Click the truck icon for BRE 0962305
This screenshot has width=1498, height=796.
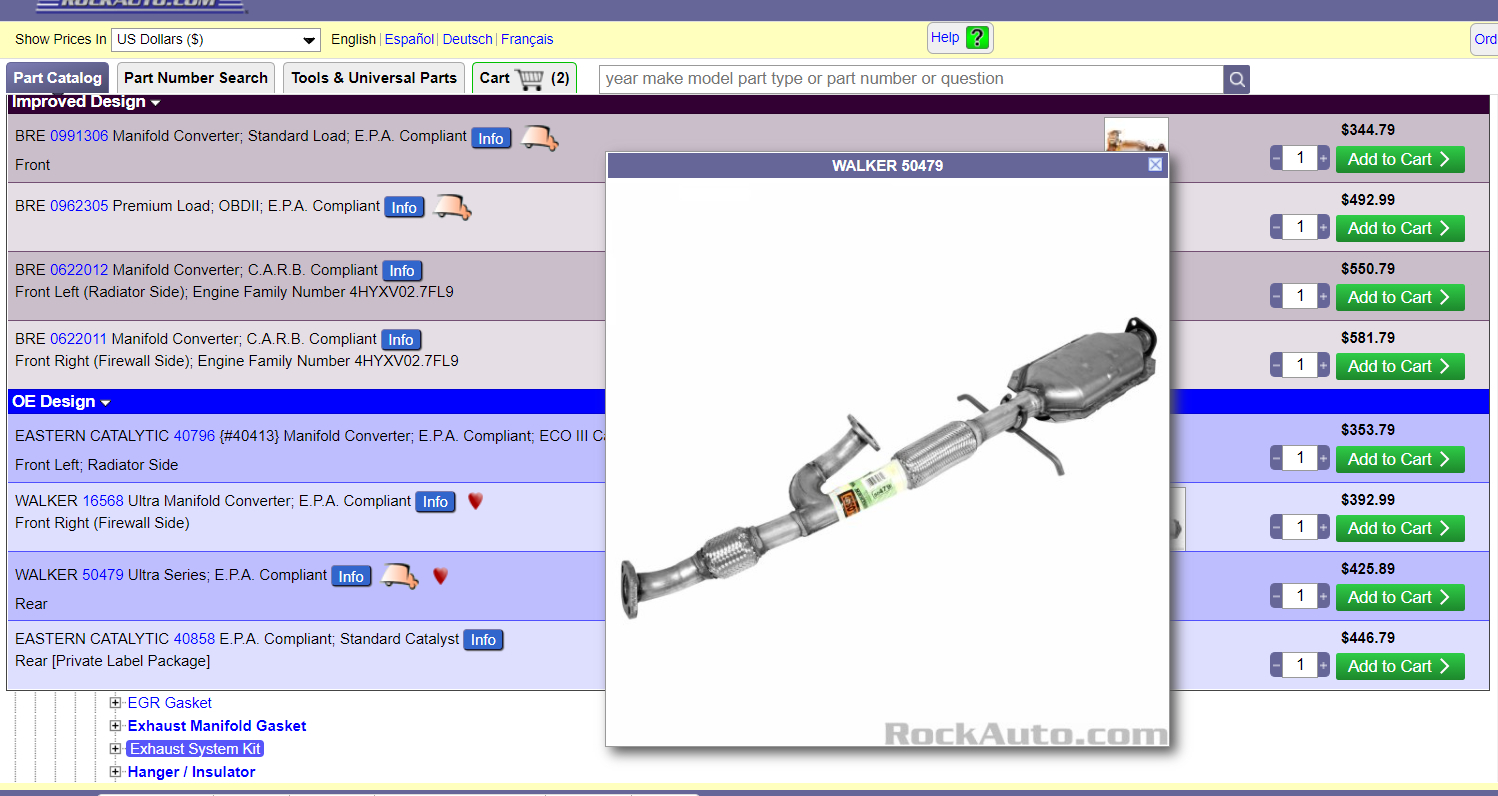[452, 207]
